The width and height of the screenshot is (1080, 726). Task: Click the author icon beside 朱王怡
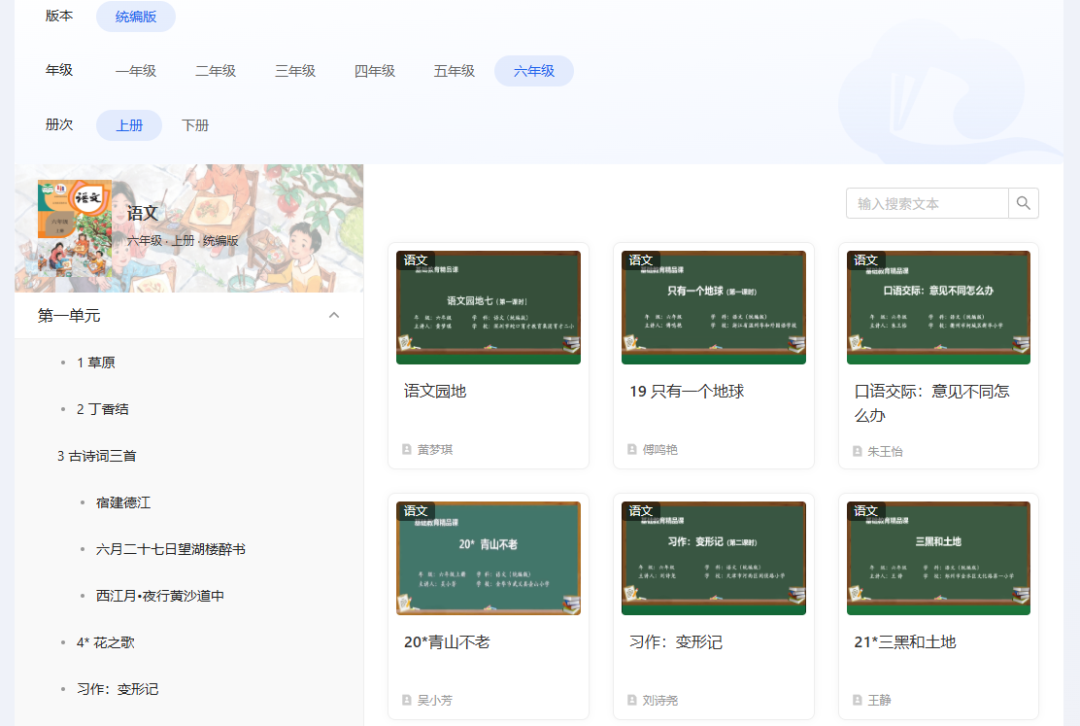(857, 449)
